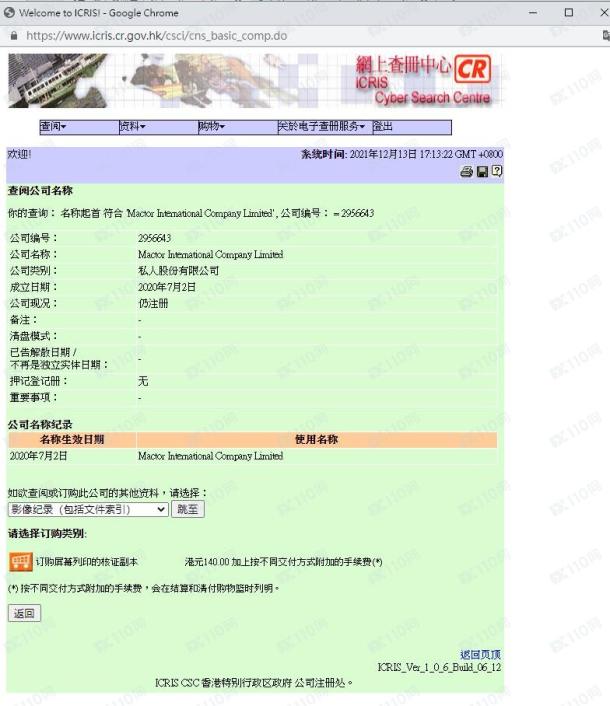This screenshot has width=610, height=706.
Task: Click the lock icon beside URL
Action: tap(14, 36)
